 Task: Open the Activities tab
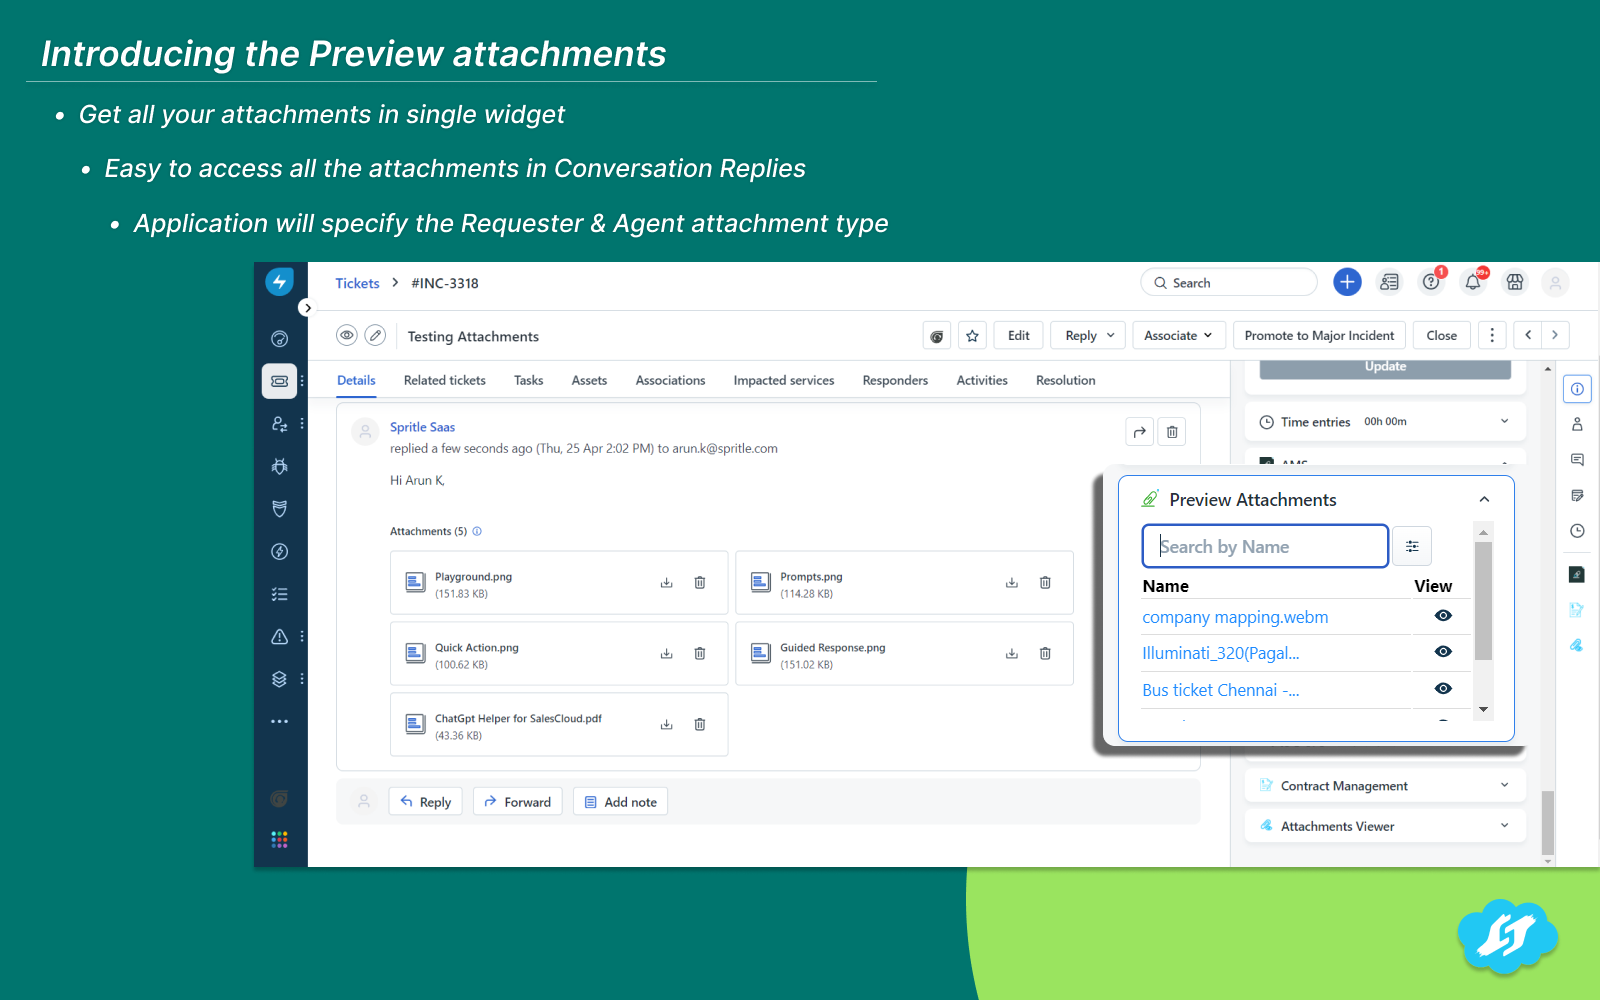tap(982, 380)
